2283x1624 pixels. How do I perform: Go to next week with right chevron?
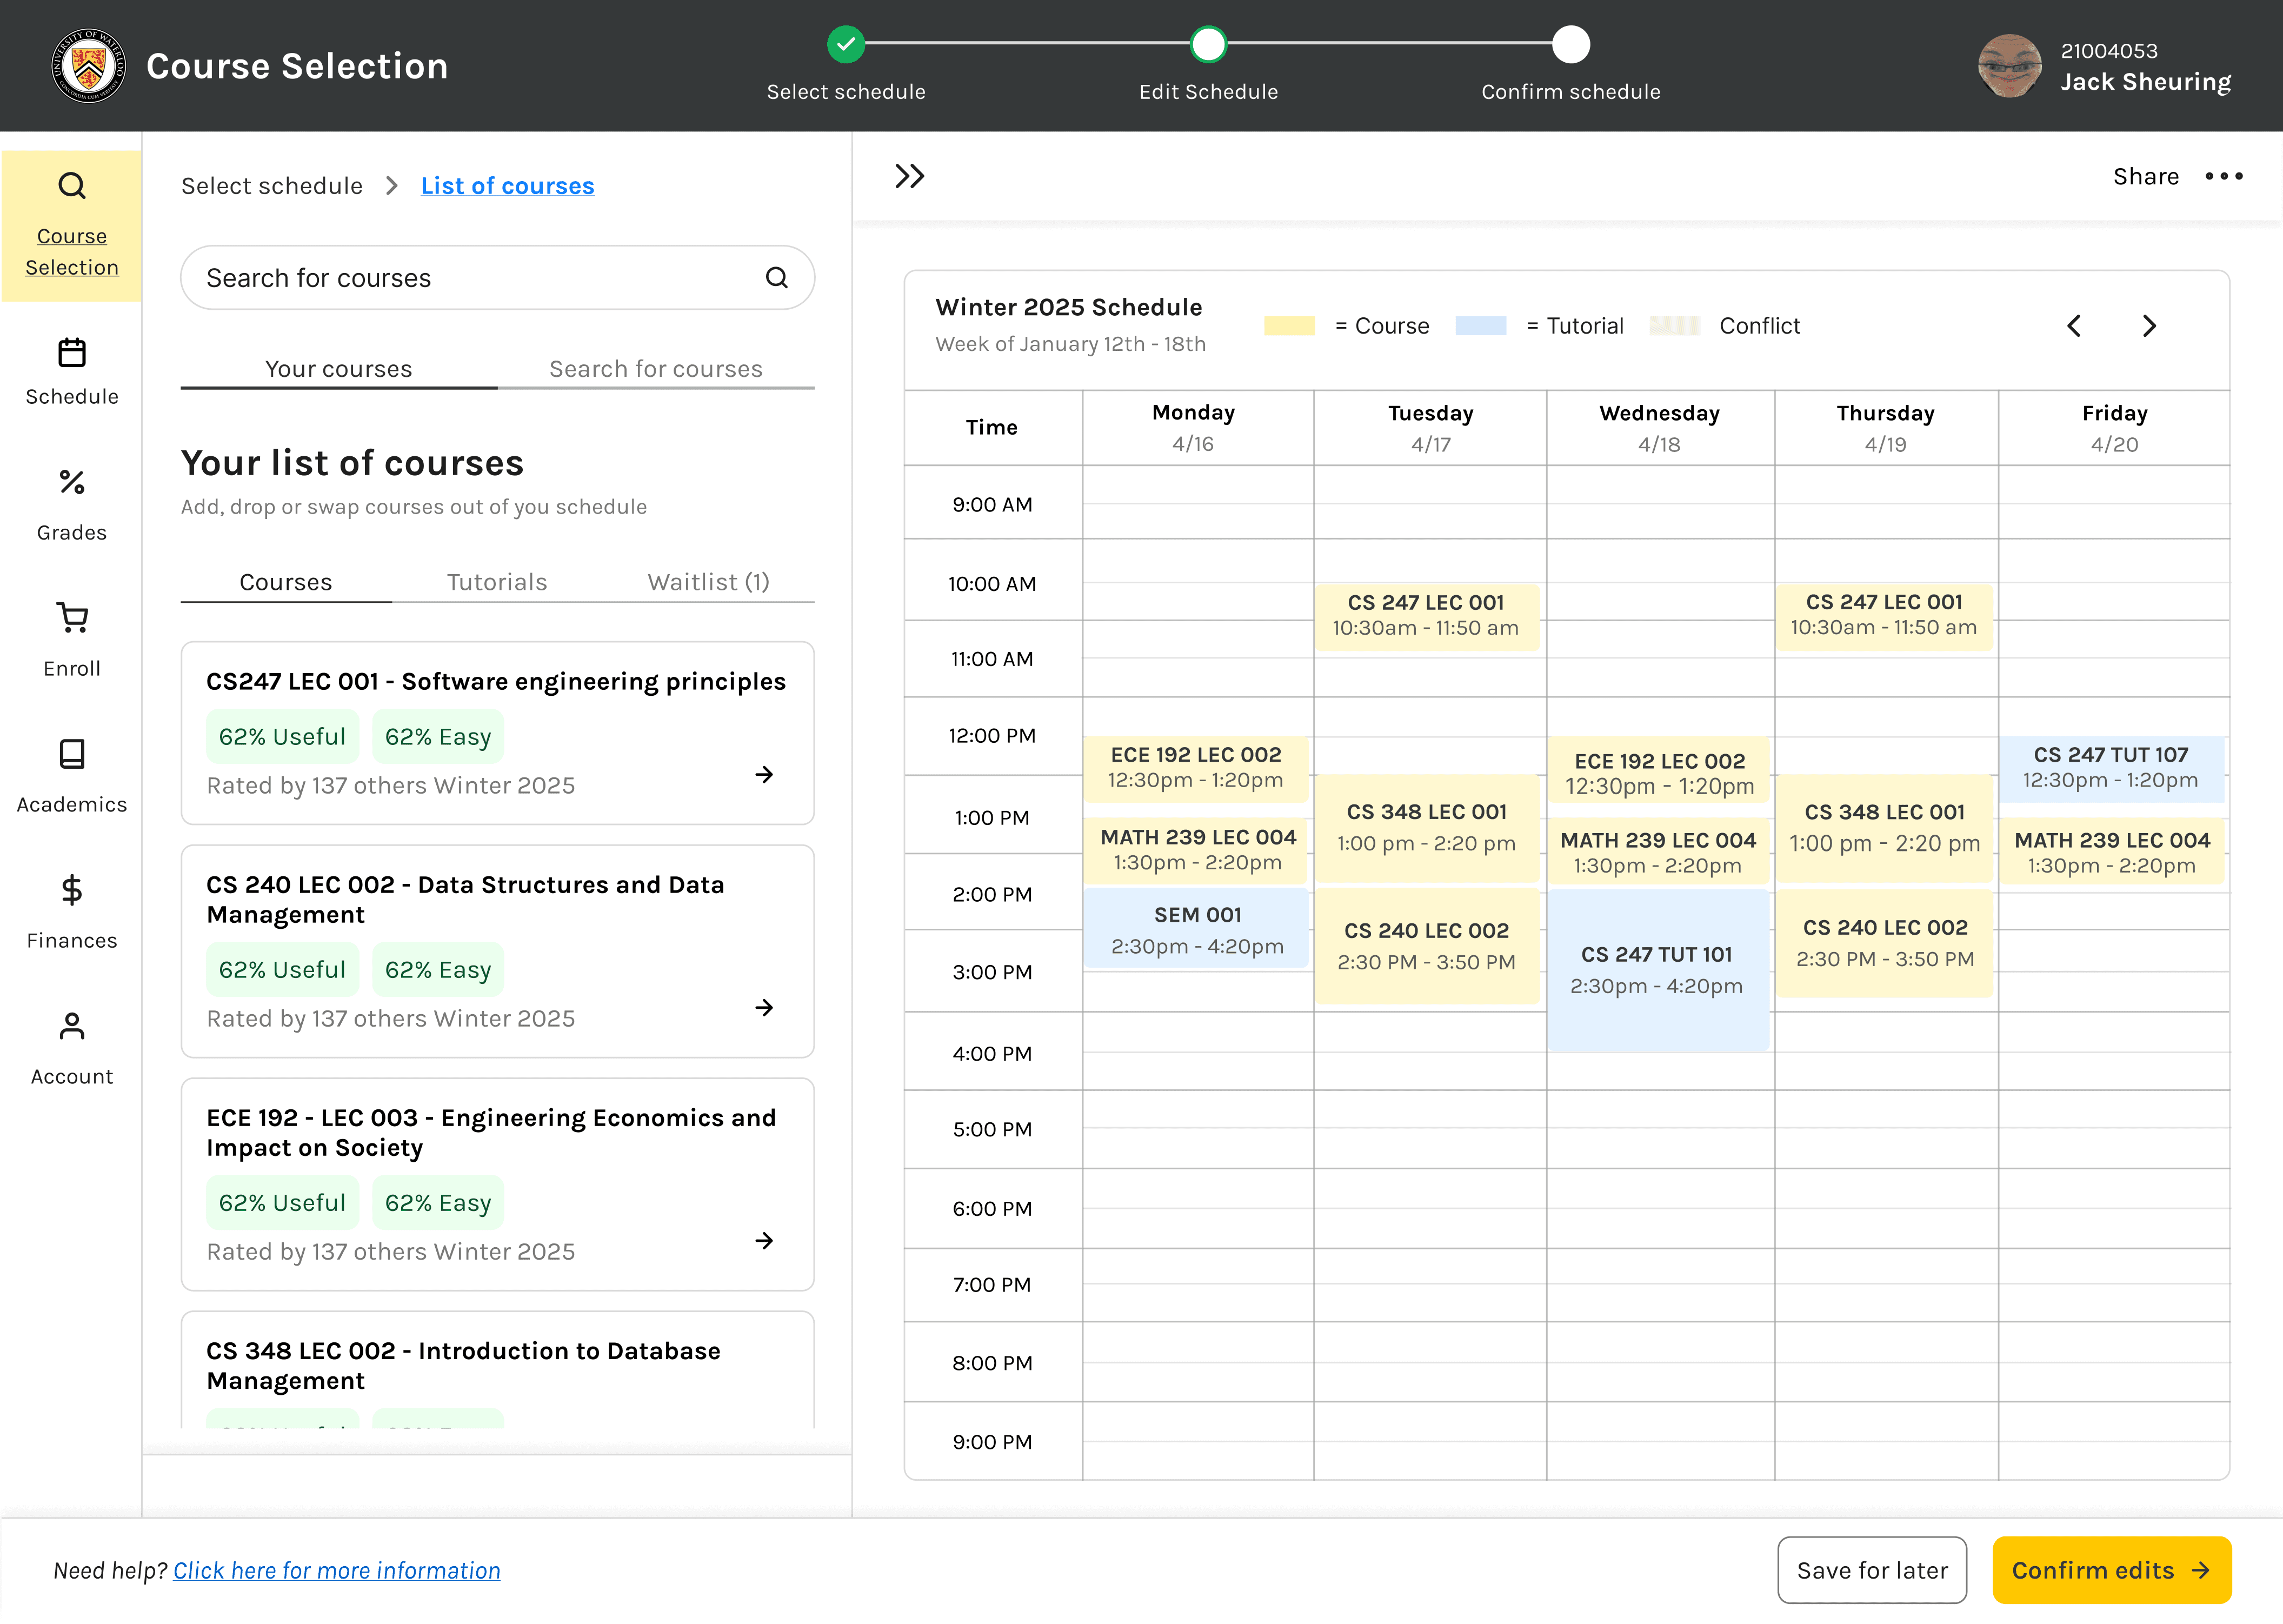point(2149,326)
